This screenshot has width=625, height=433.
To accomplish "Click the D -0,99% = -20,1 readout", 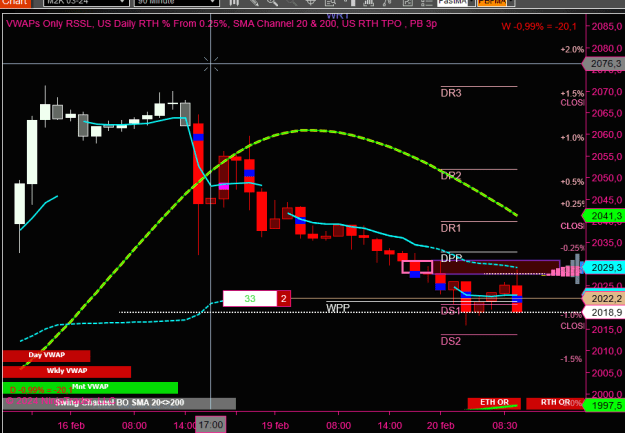I will point(41,390).
